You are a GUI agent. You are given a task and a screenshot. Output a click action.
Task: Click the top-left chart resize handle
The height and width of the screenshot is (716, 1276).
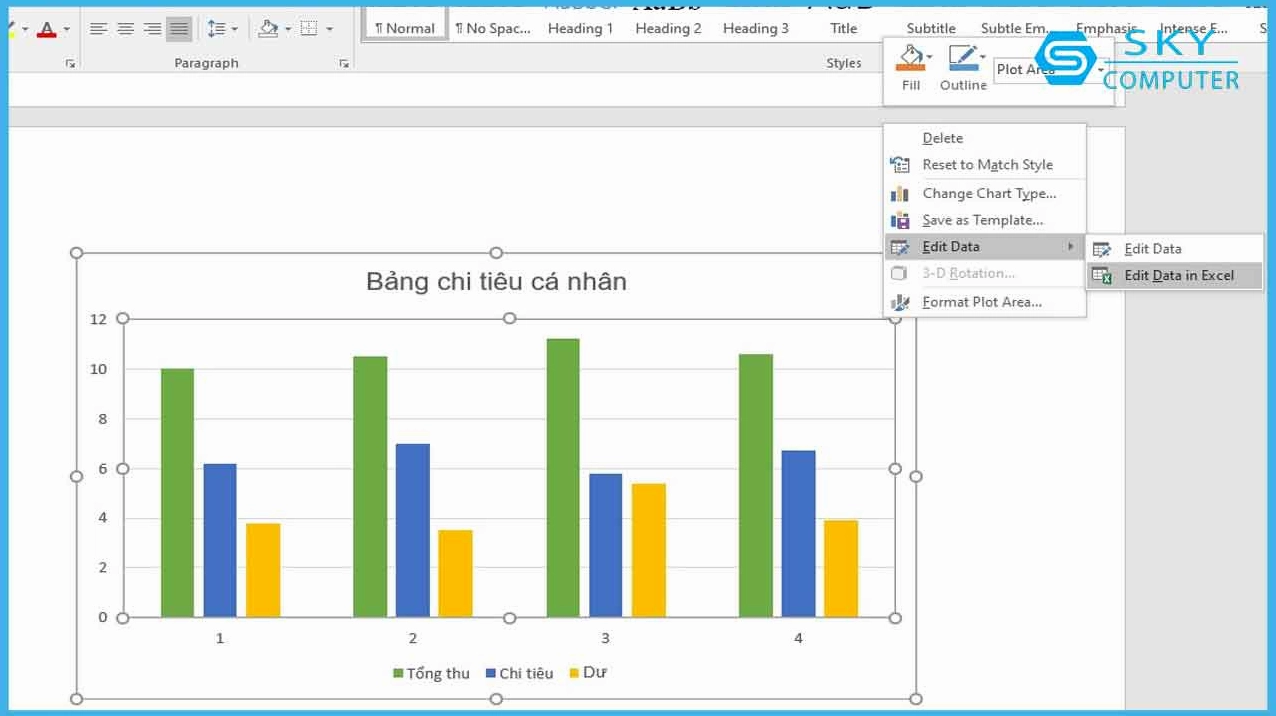(x=77, y=253)
